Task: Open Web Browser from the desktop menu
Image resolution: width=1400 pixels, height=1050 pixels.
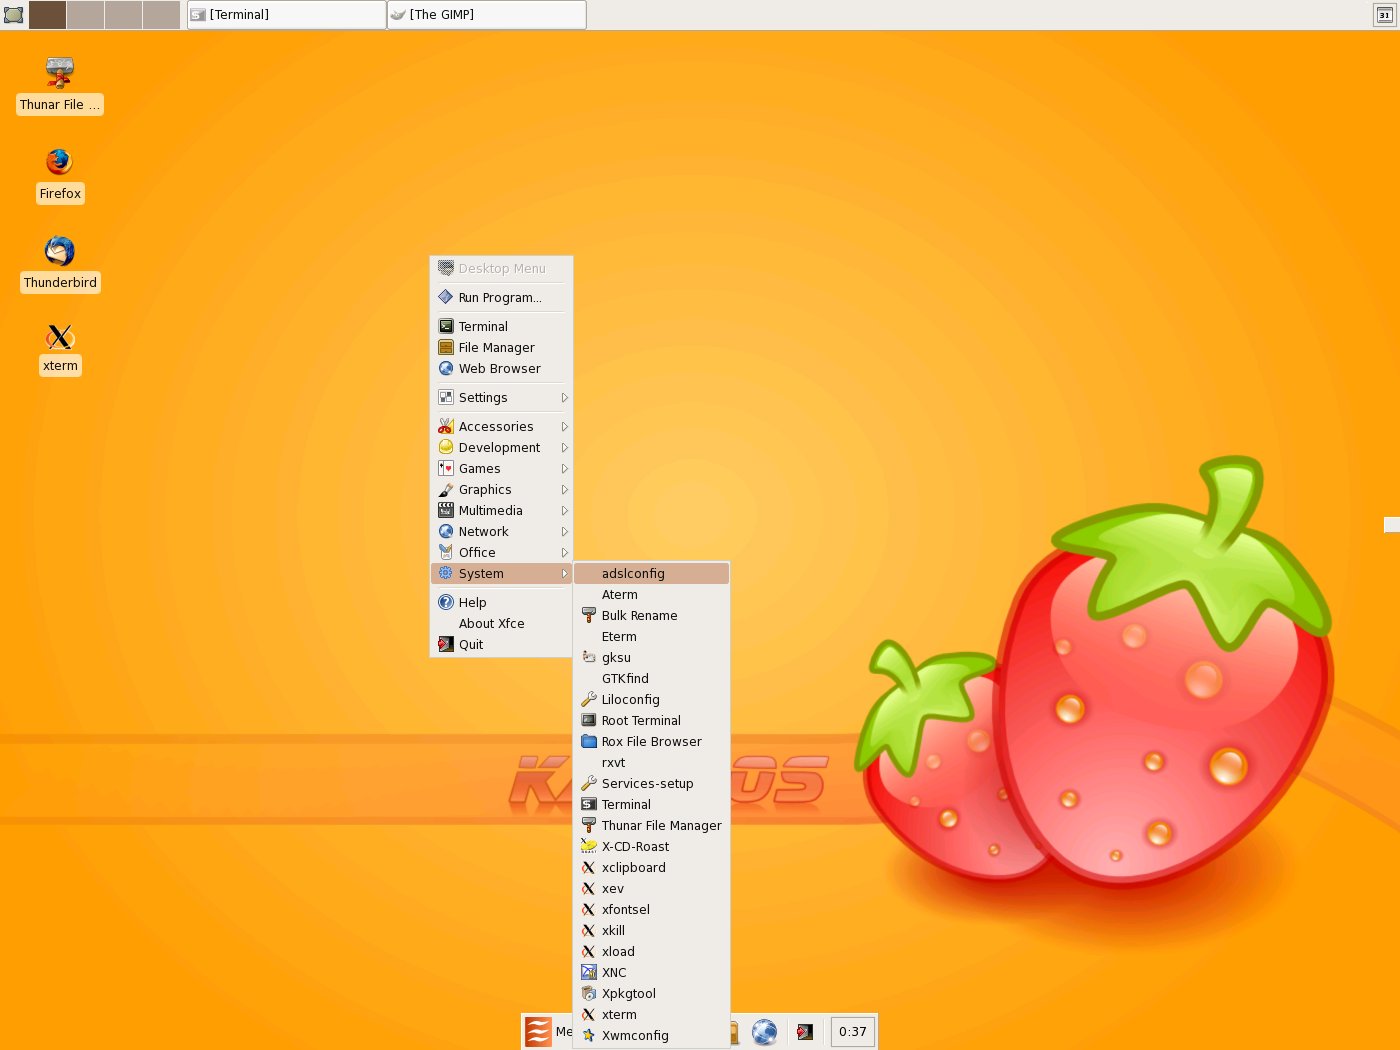Action: (x=501, y=369)
